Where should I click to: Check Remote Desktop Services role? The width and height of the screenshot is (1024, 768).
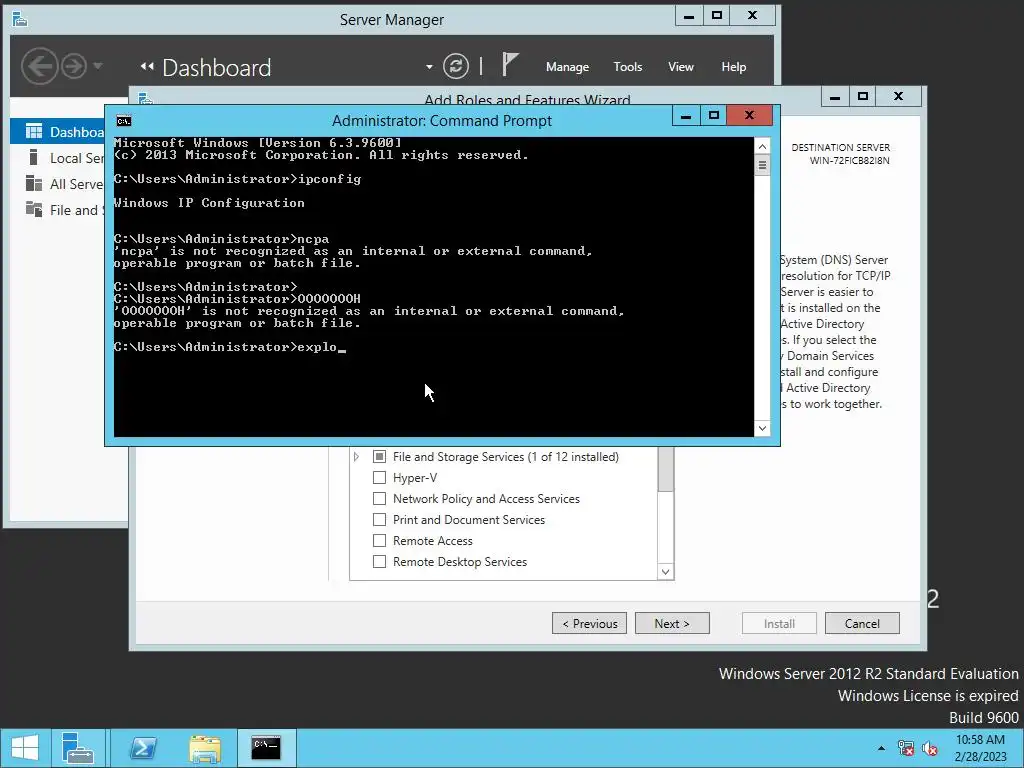[x=379, y=561]
